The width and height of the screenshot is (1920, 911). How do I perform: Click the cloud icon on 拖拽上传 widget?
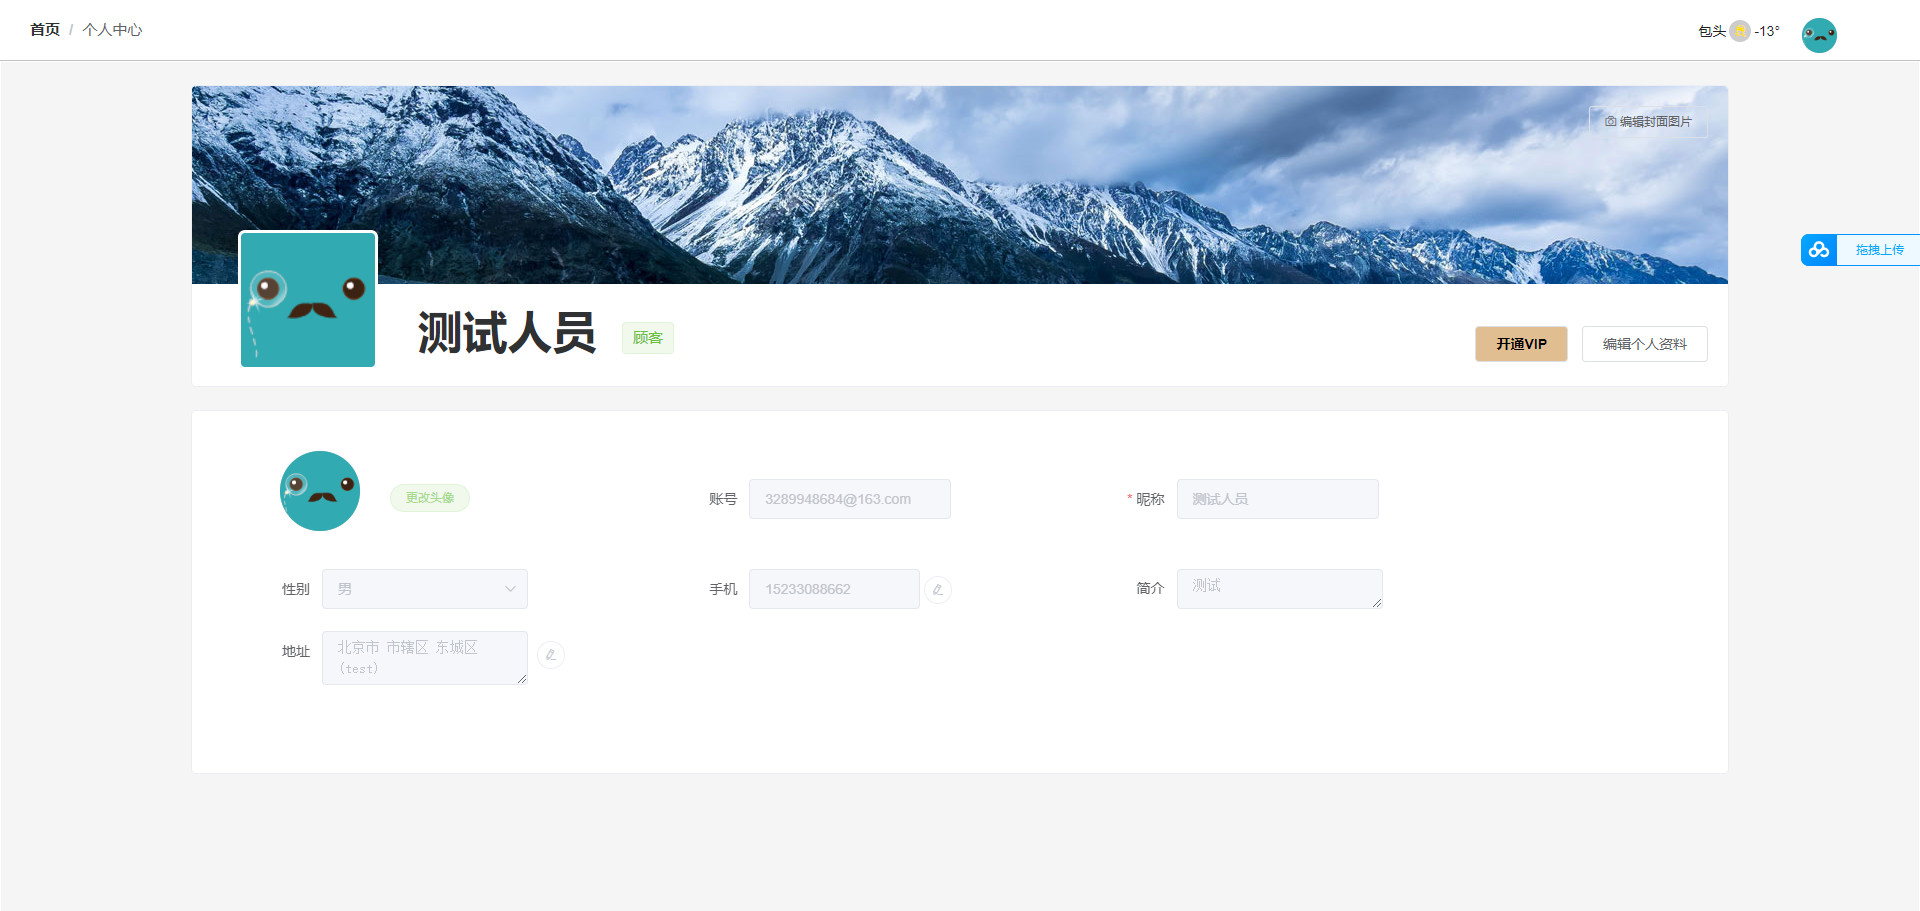point(1819,250)
